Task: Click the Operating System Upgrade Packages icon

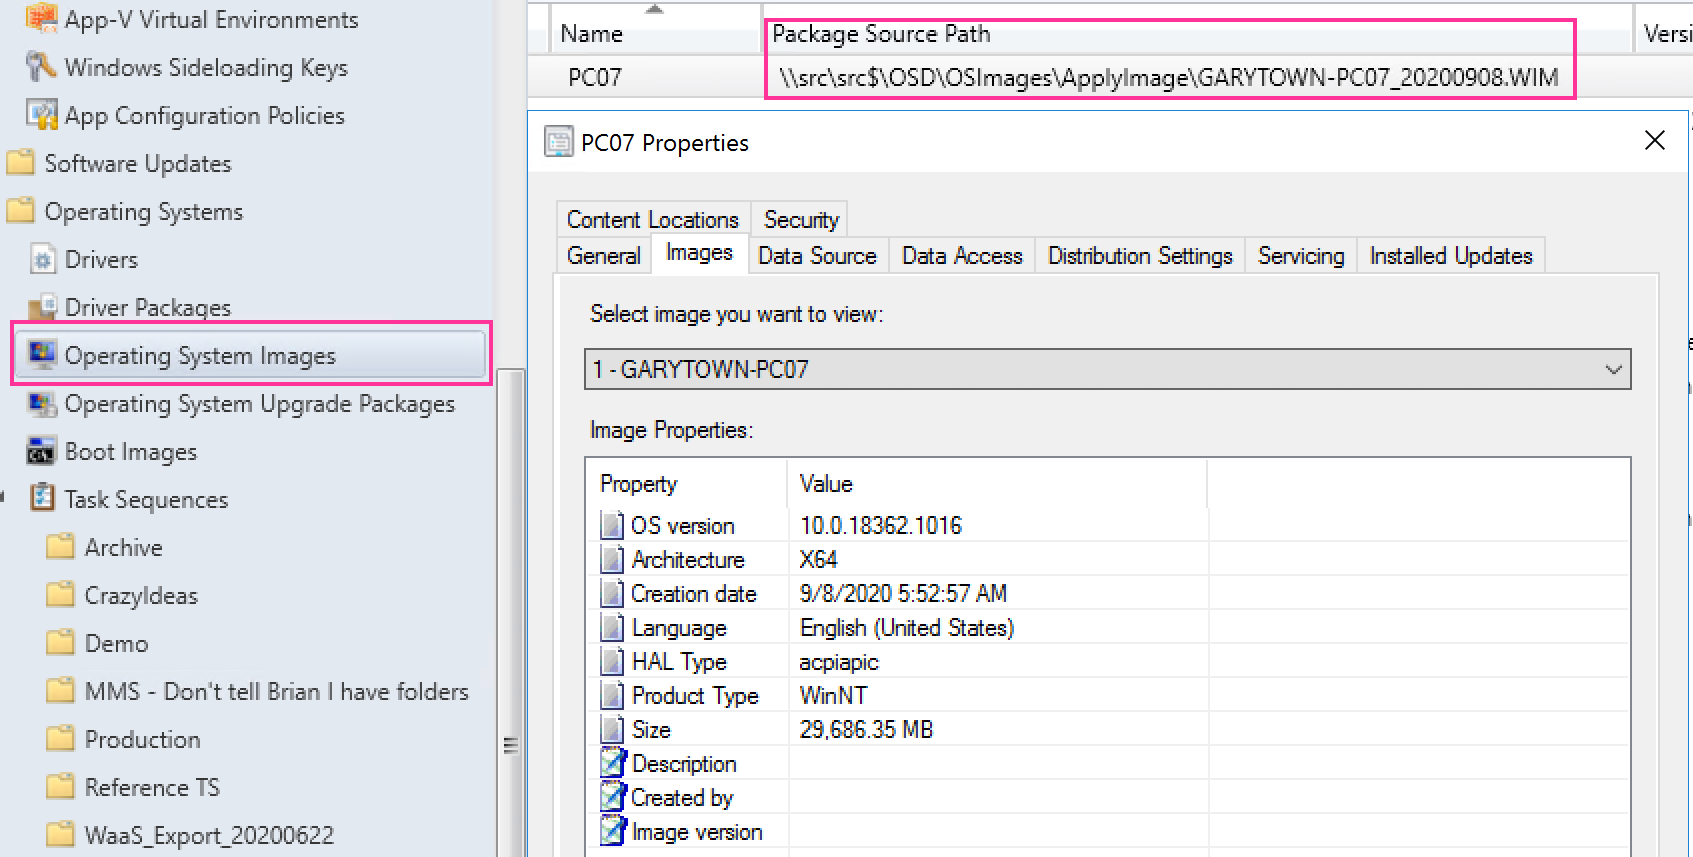Action: point(42,404)
